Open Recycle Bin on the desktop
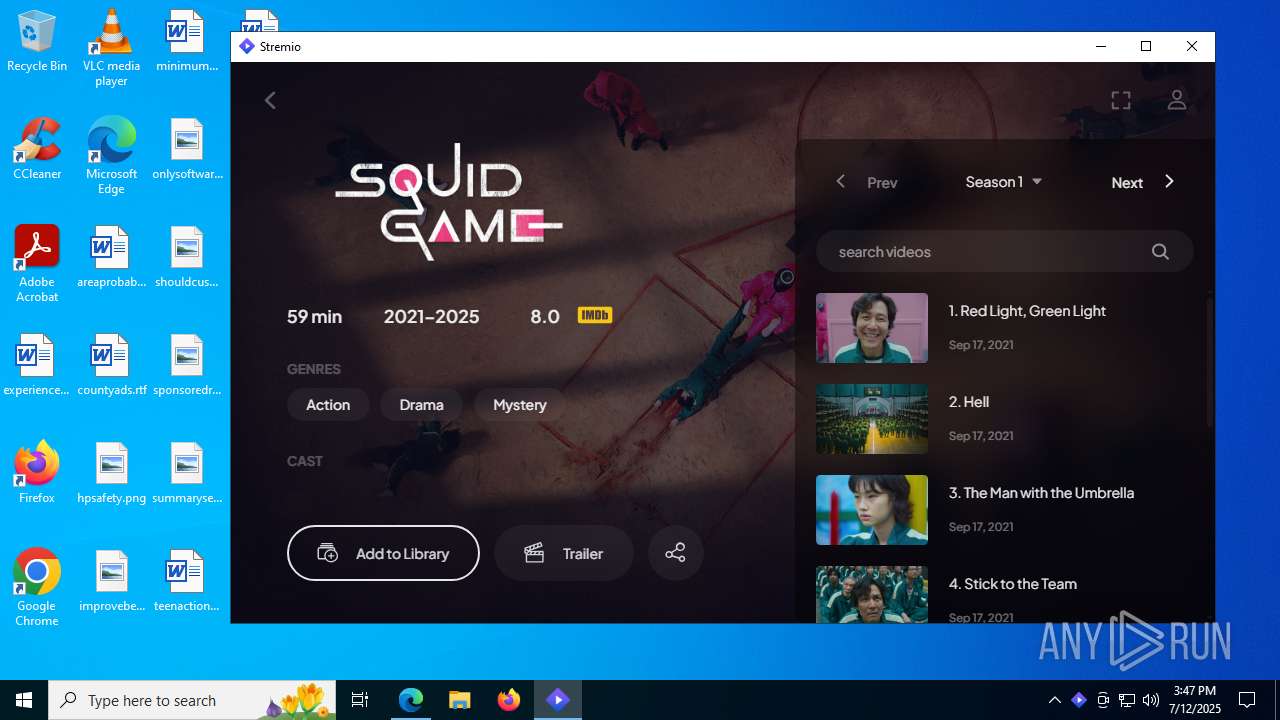 [37, 41]
